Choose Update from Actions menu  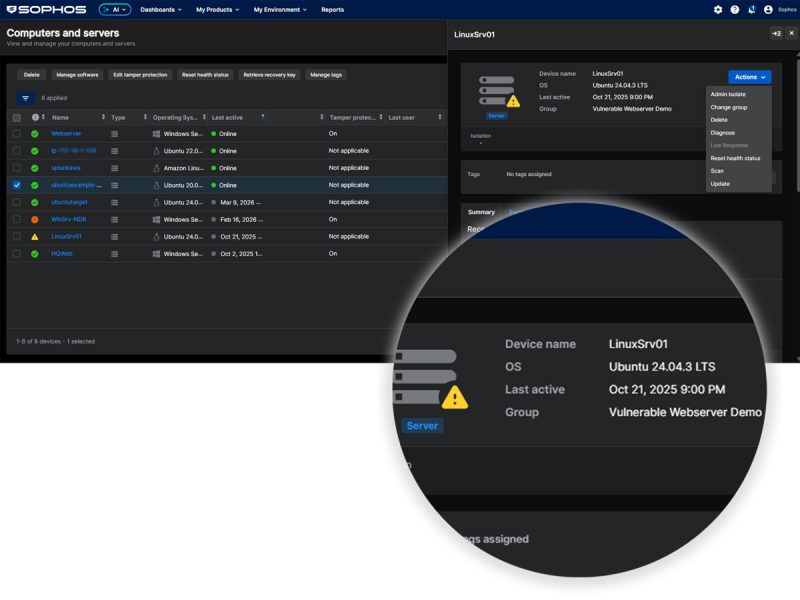(x=720, y=184)
